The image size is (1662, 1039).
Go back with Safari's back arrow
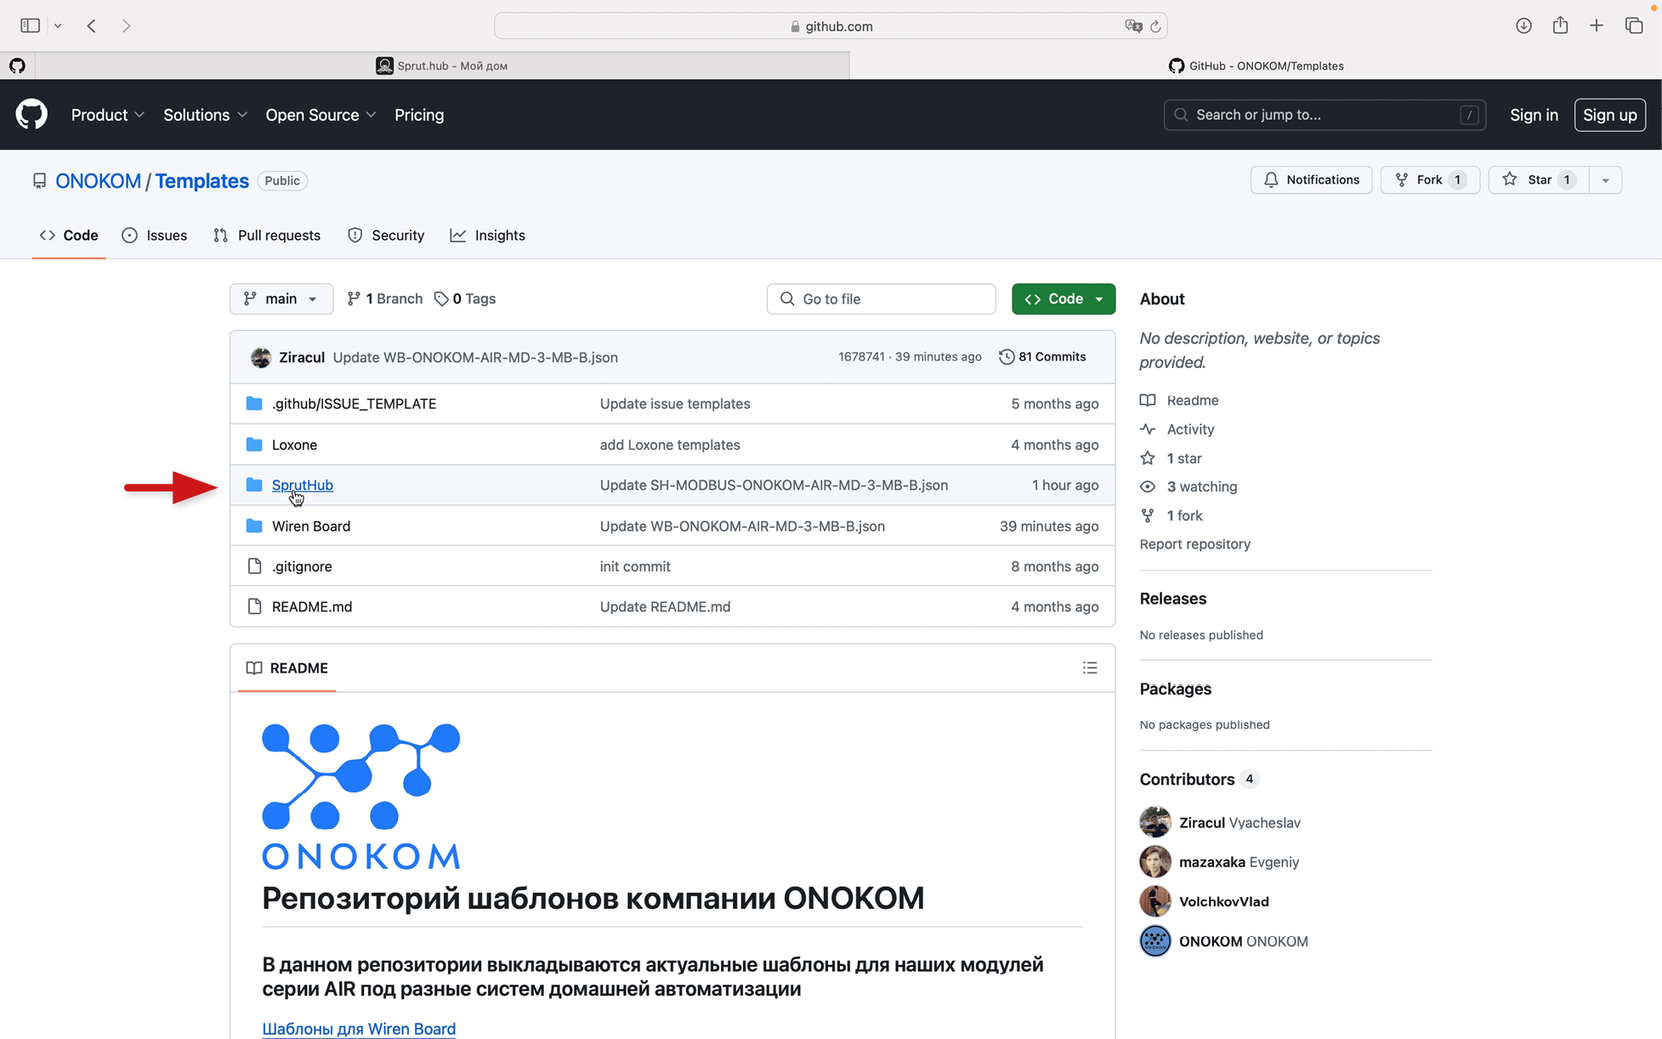[x=91, y=26]
